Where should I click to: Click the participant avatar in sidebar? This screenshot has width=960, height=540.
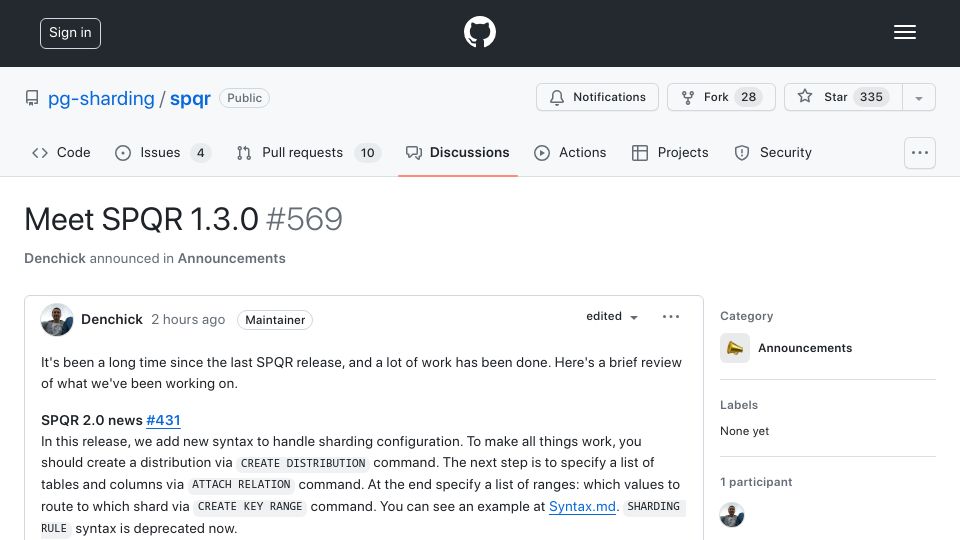pyautogui.click(x=732, y=515)
